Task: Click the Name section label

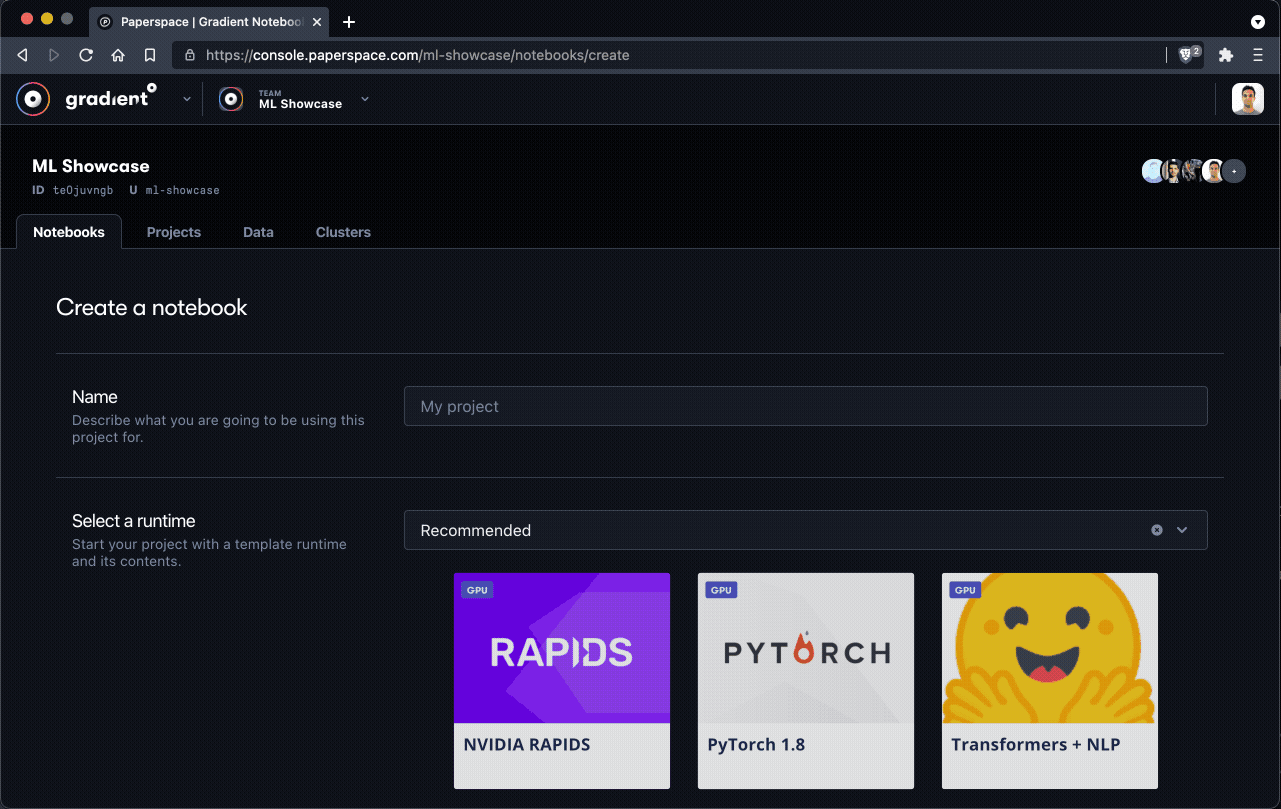Action: point(95,397)
